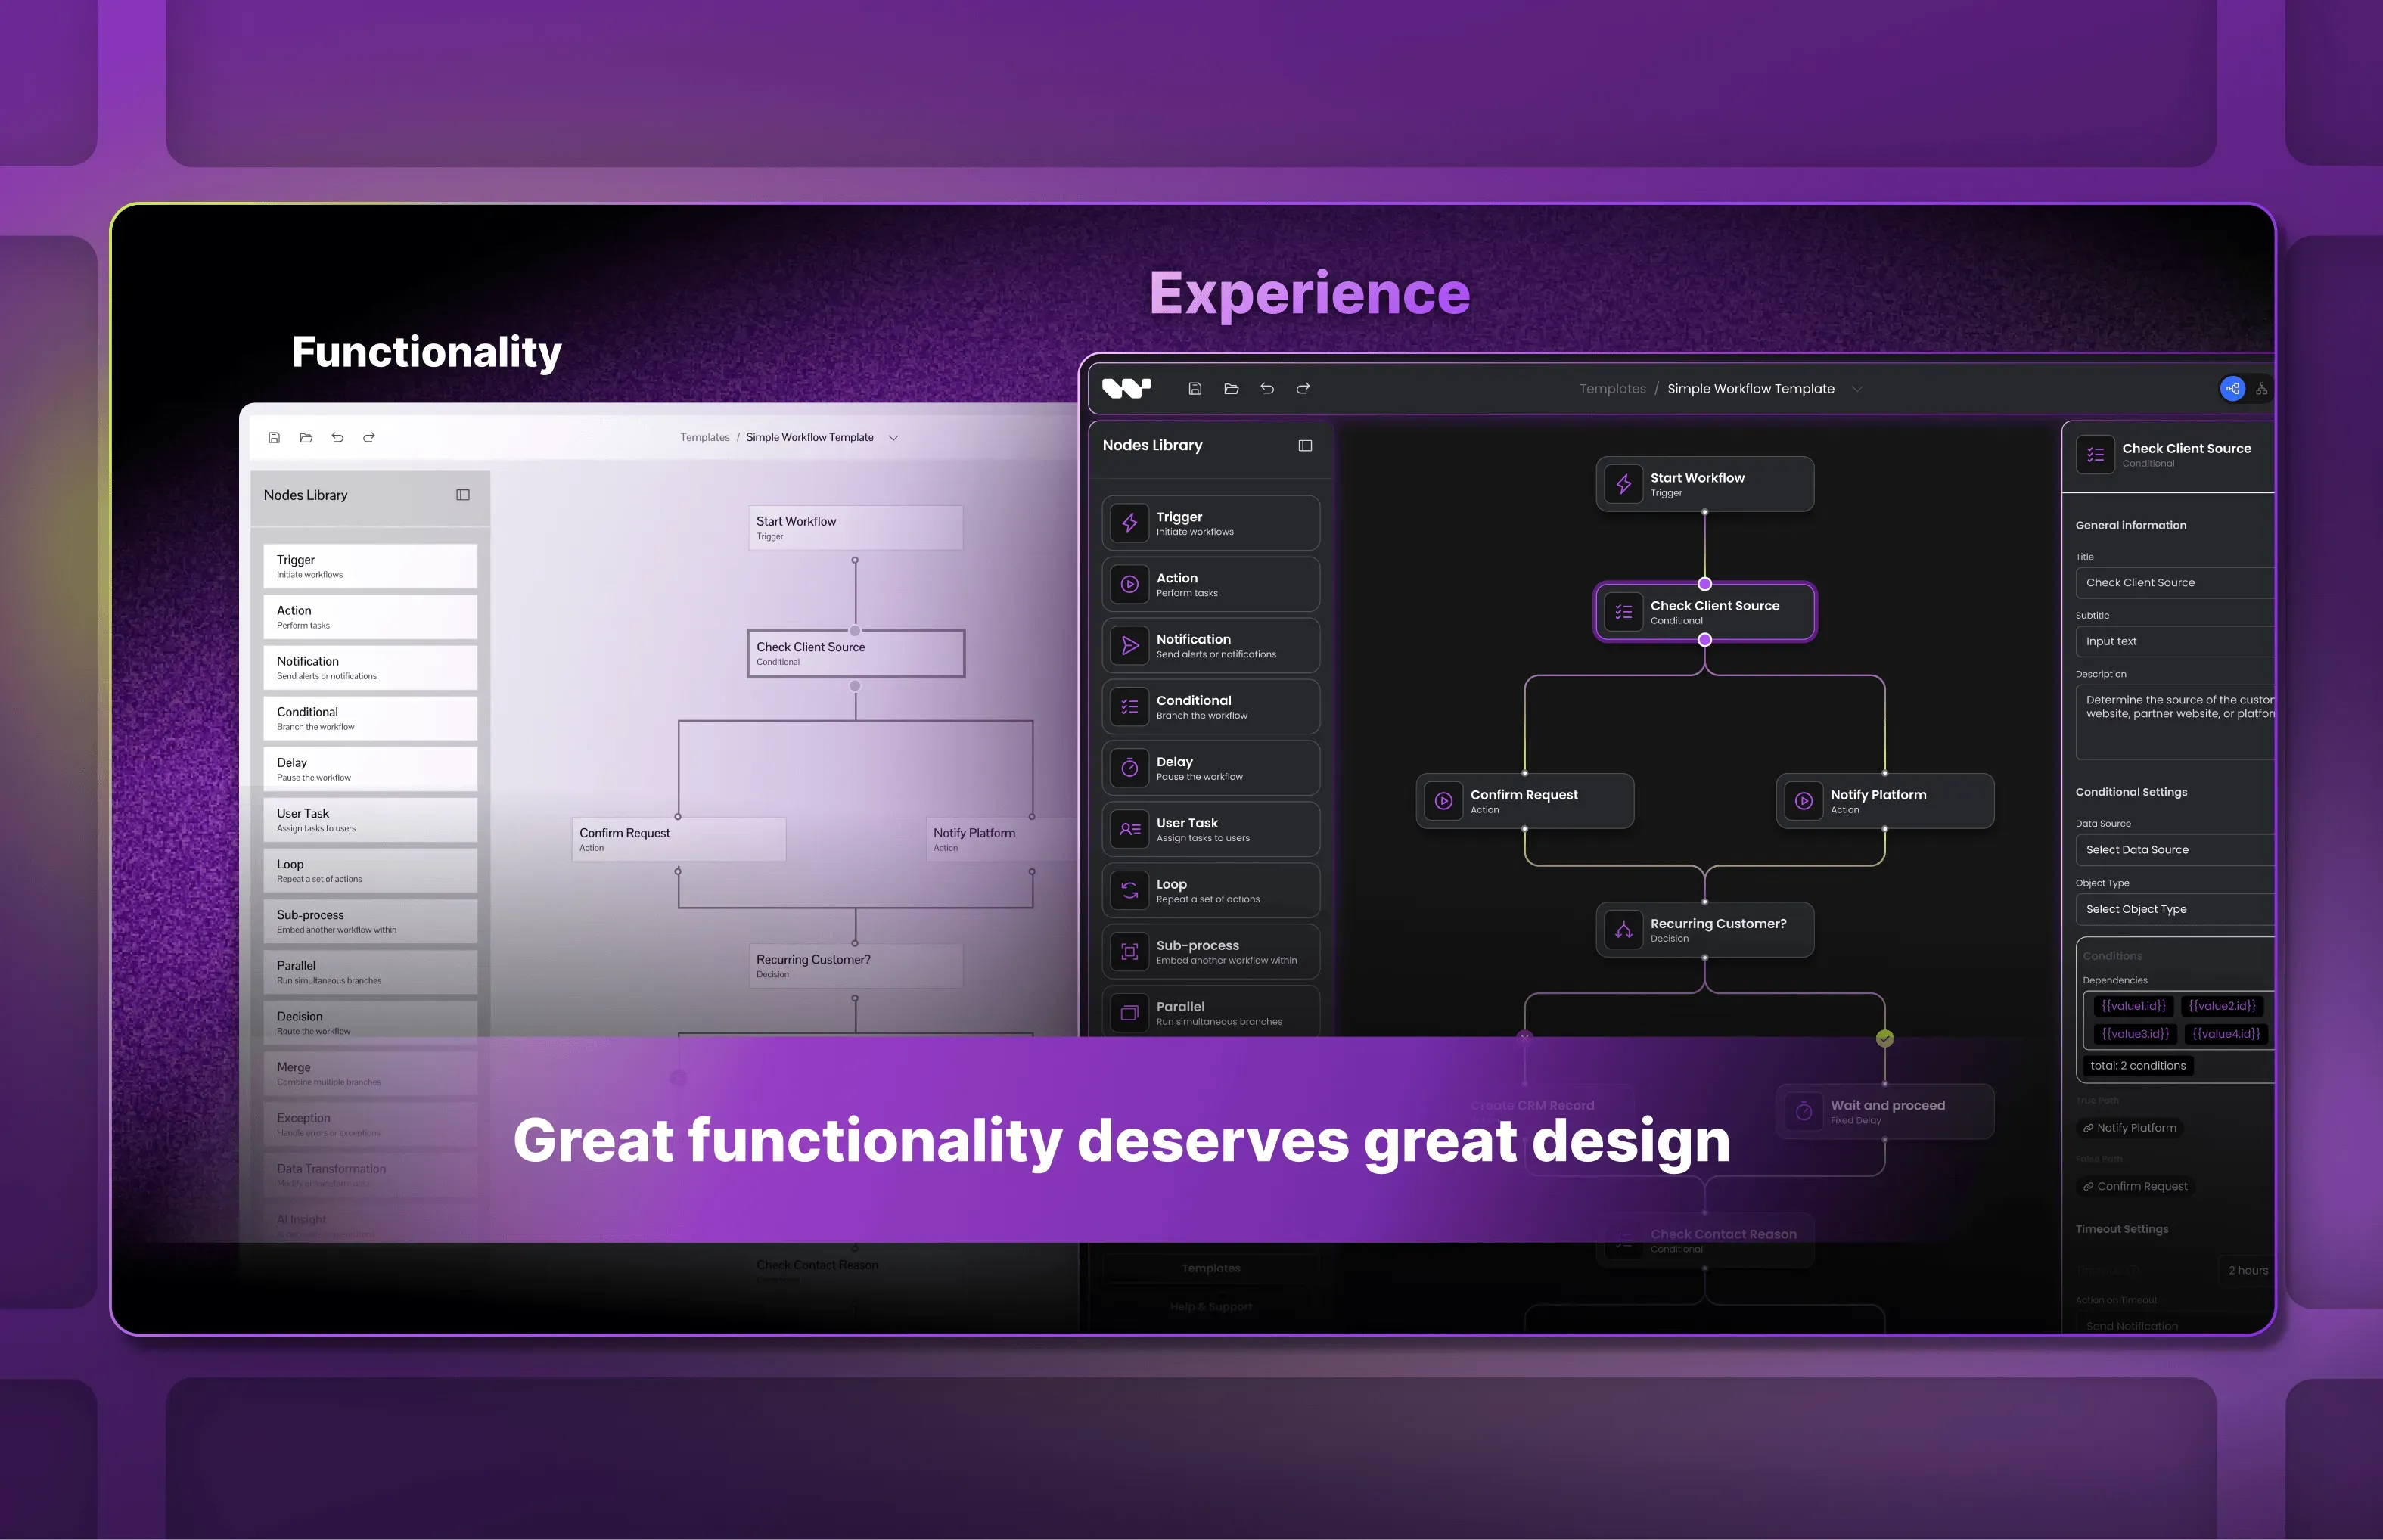The height and width of the screenshot is (1540, 2383).
Task: Click the Start Workflow node lightning icon
Action: (1624, 484)
